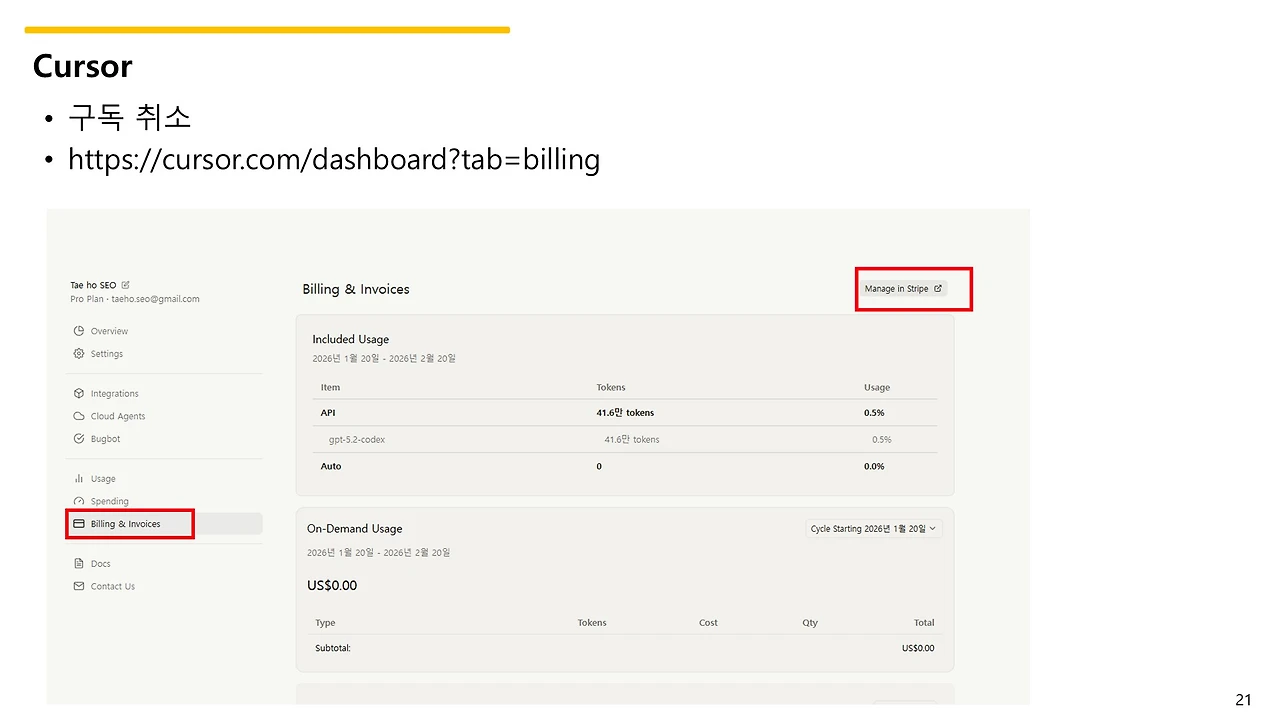Click the API row label
Viewport: 1280px width, 720px height.
tap(328, 412)
